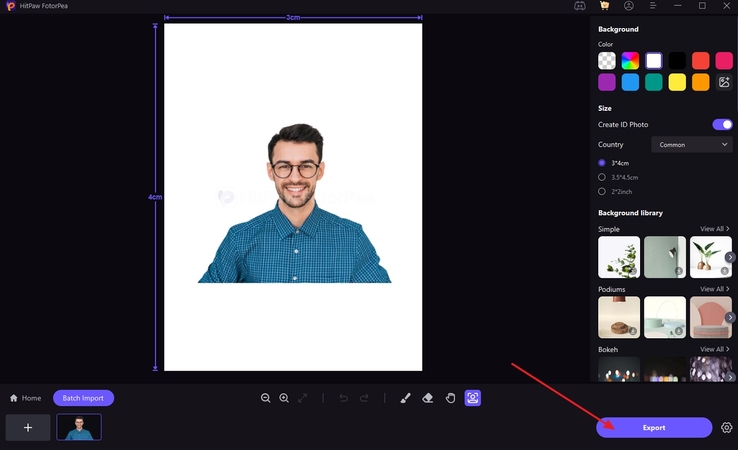View all Simple backgrounds
This screenshot has width=738, height=450.
[x=714, y=229]
